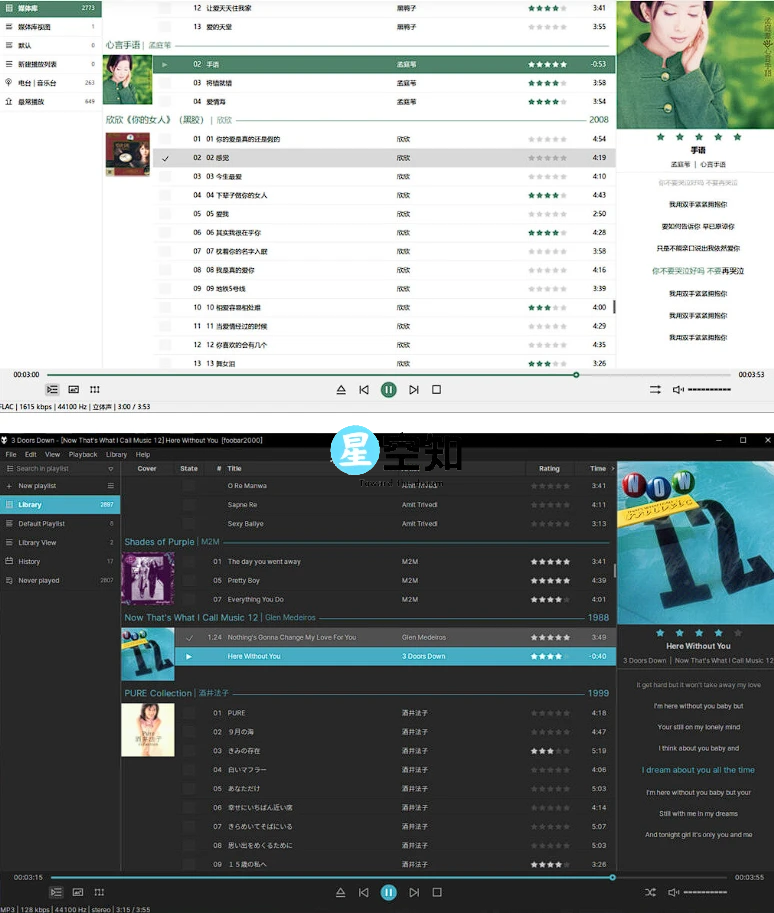Screen dimensions: 774x913
Task: Select track 'Pretty Boy' by M2M
Action: 395,581
